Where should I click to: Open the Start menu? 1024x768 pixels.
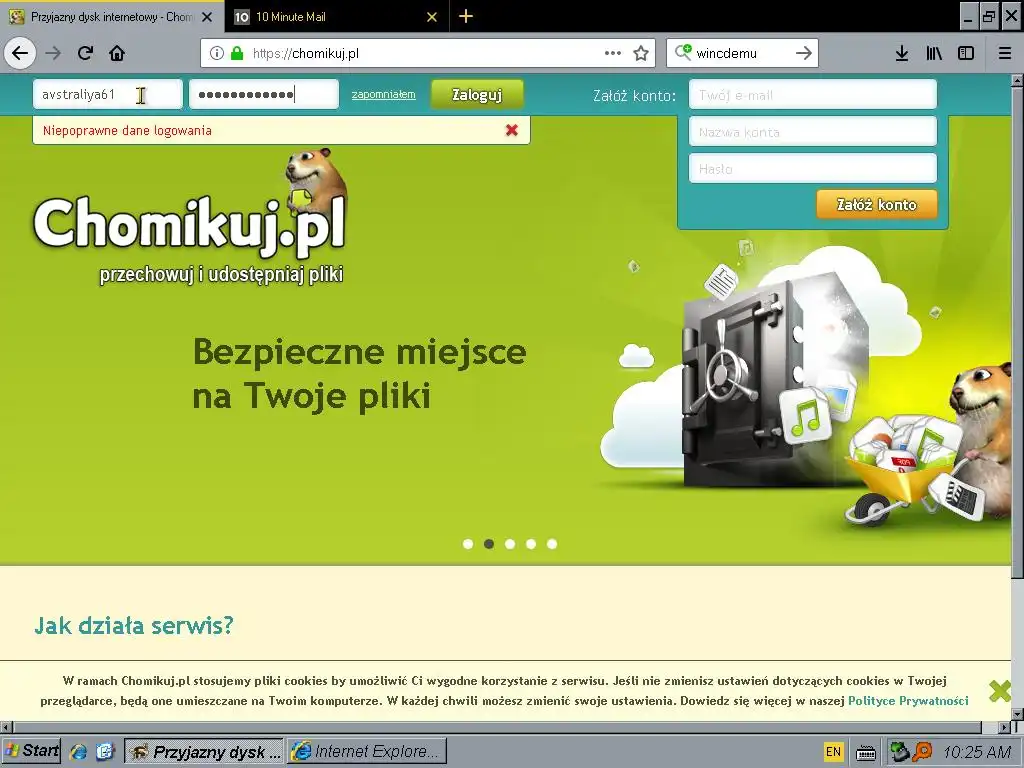(x=31, y=751)
